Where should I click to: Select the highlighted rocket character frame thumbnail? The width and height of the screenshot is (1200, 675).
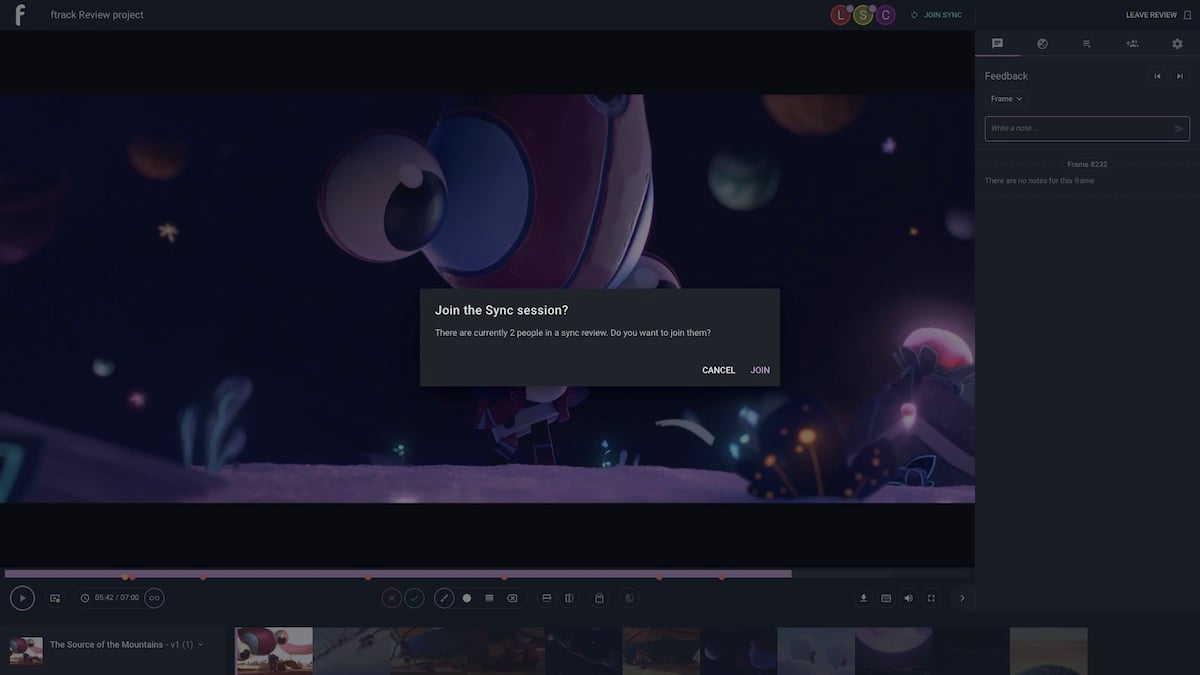tap(274, 650)
